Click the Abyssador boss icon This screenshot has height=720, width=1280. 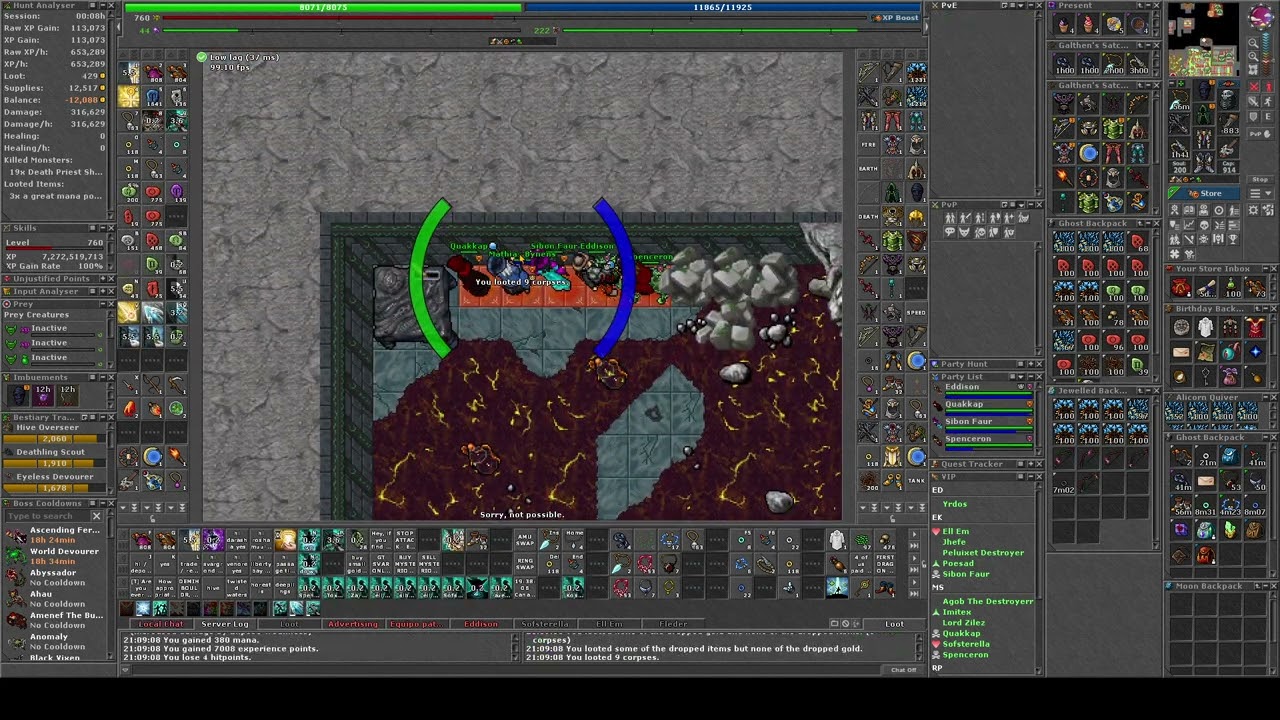coord(16,578)
